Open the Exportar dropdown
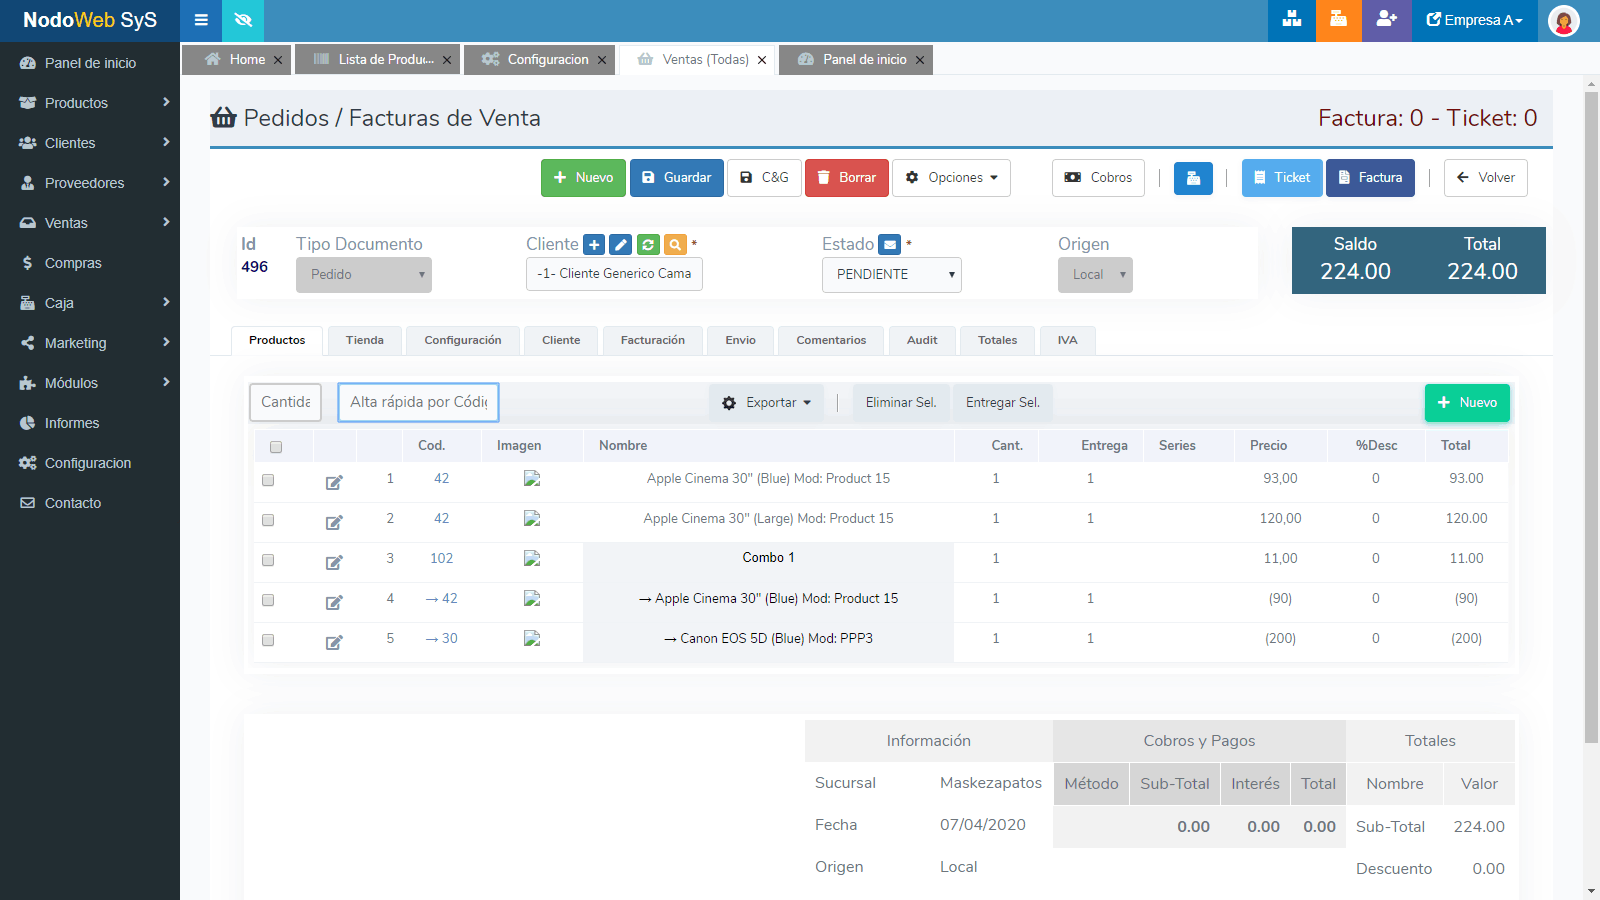 pos(767,403)
